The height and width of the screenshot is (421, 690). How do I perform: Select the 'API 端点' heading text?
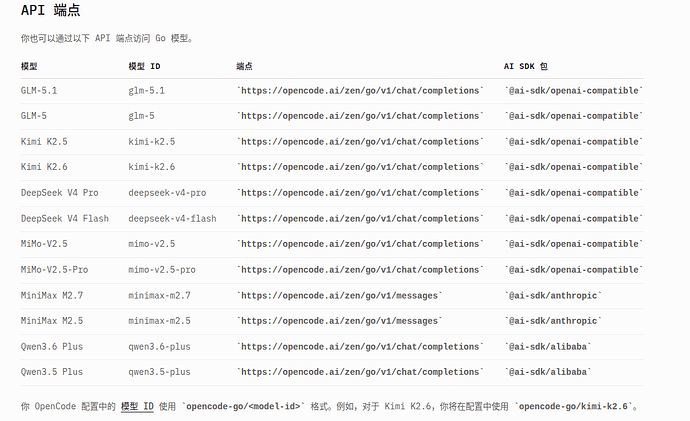pyautogui.click(x=51, y=10)
